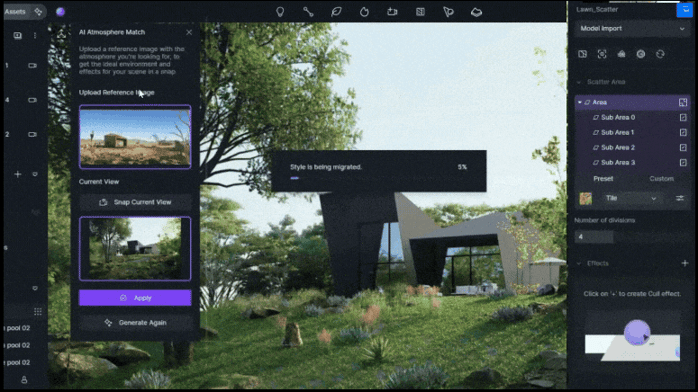Toggle Sub Area 3 checkbox
The height and width of the screenshot is (392, 698).
tap(683, 162)
